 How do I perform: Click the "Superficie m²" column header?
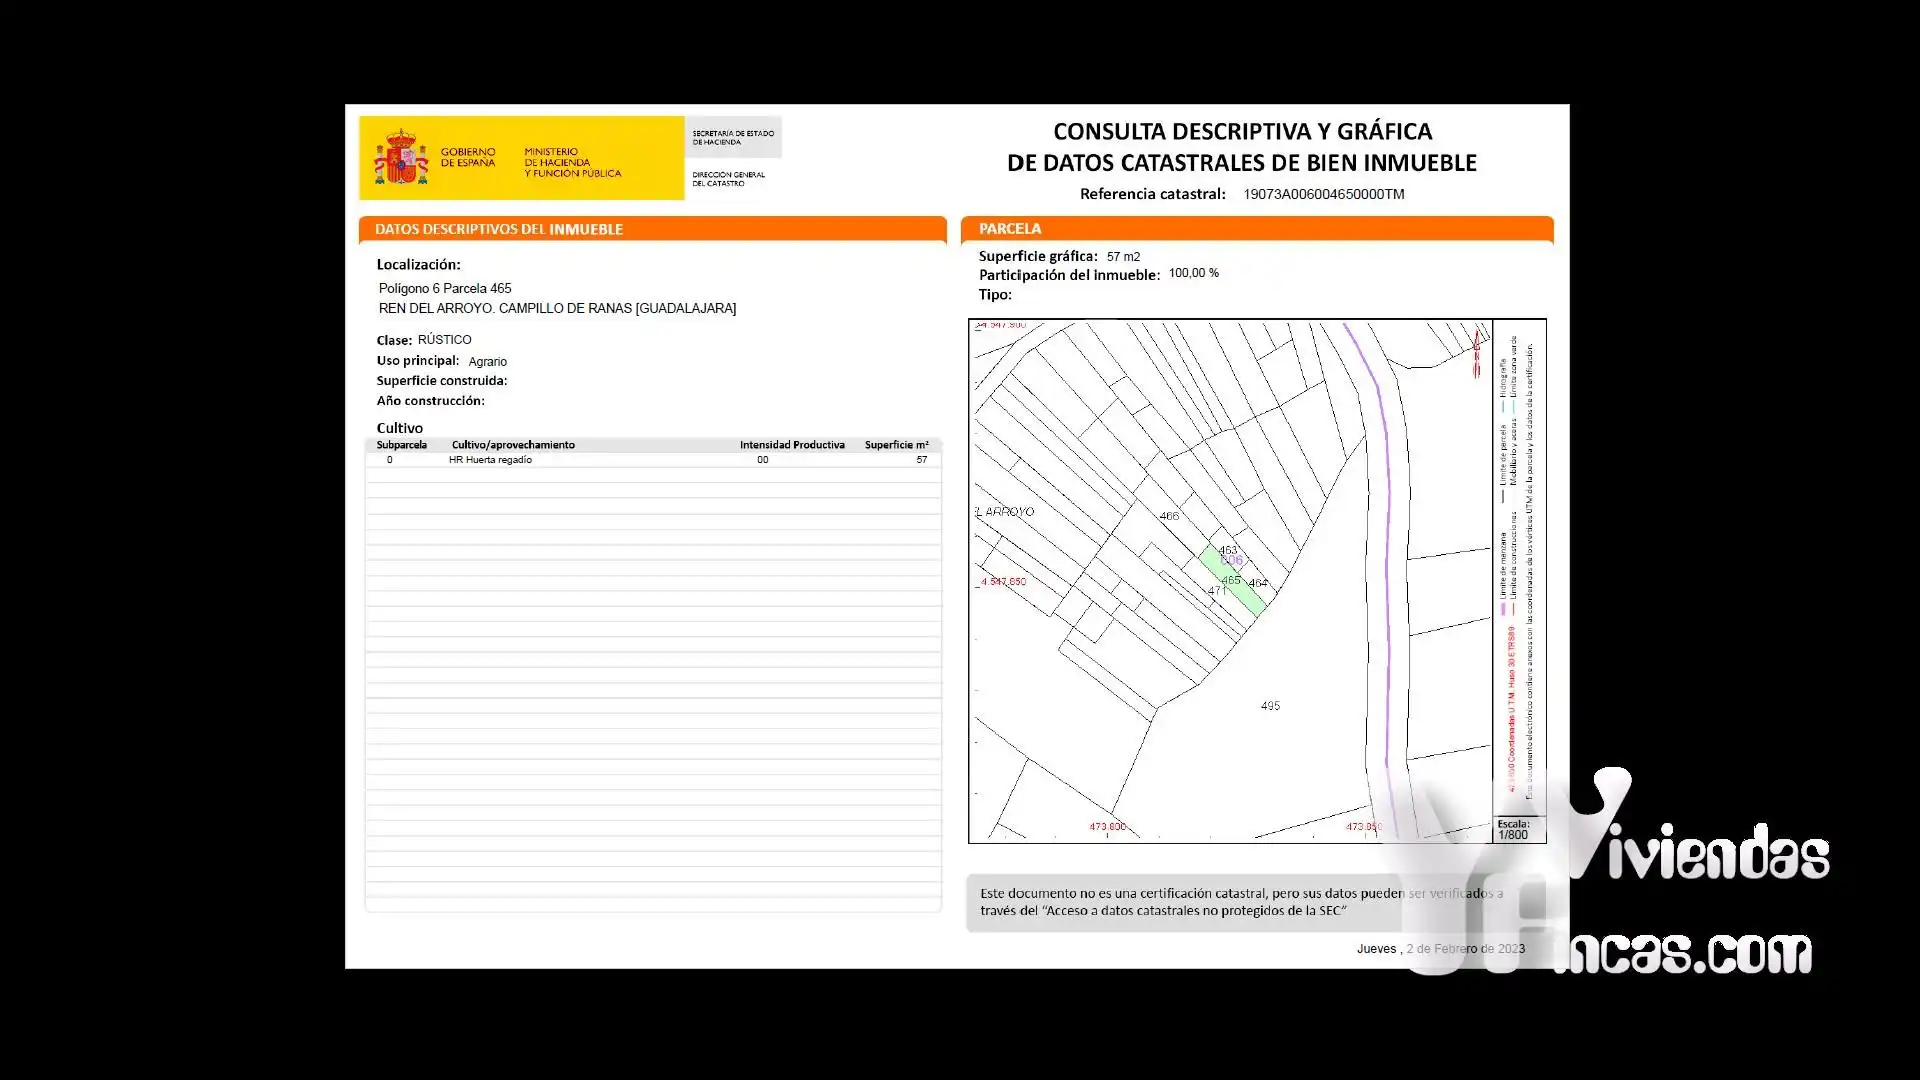click(x=896, y=445)
